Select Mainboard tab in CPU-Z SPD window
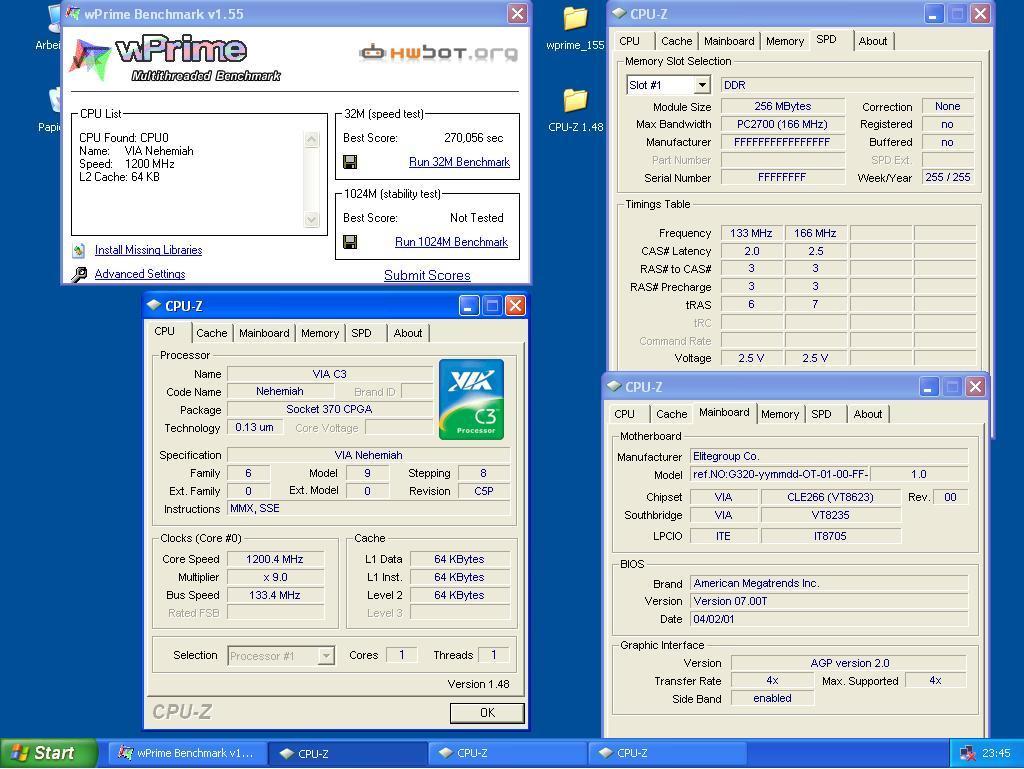 729,41
